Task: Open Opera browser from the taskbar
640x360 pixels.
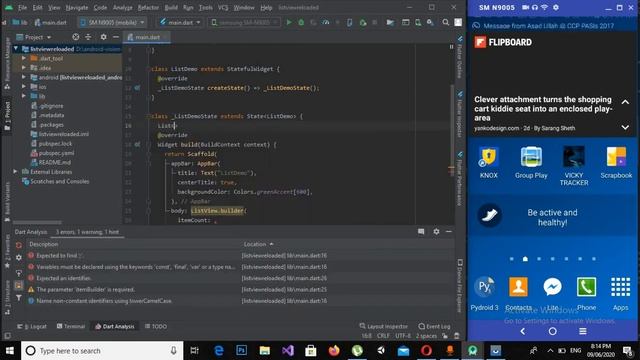Action: click(x=427, y=351)
